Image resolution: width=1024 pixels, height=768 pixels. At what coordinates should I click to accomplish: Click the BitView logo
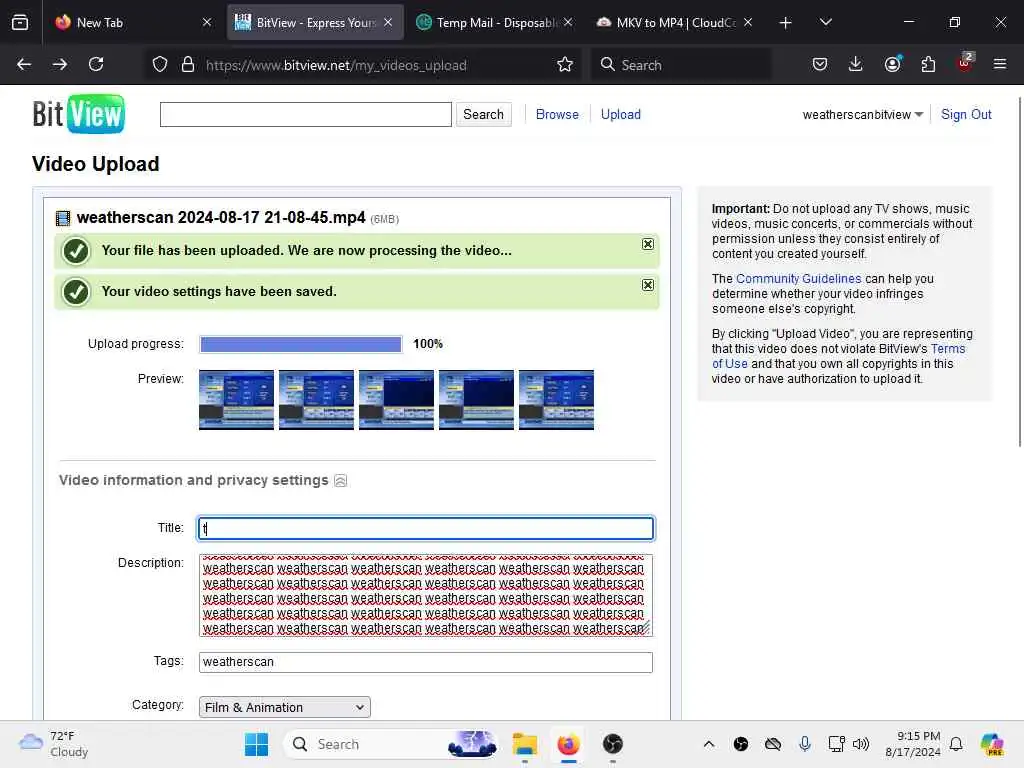pos(78,114)
